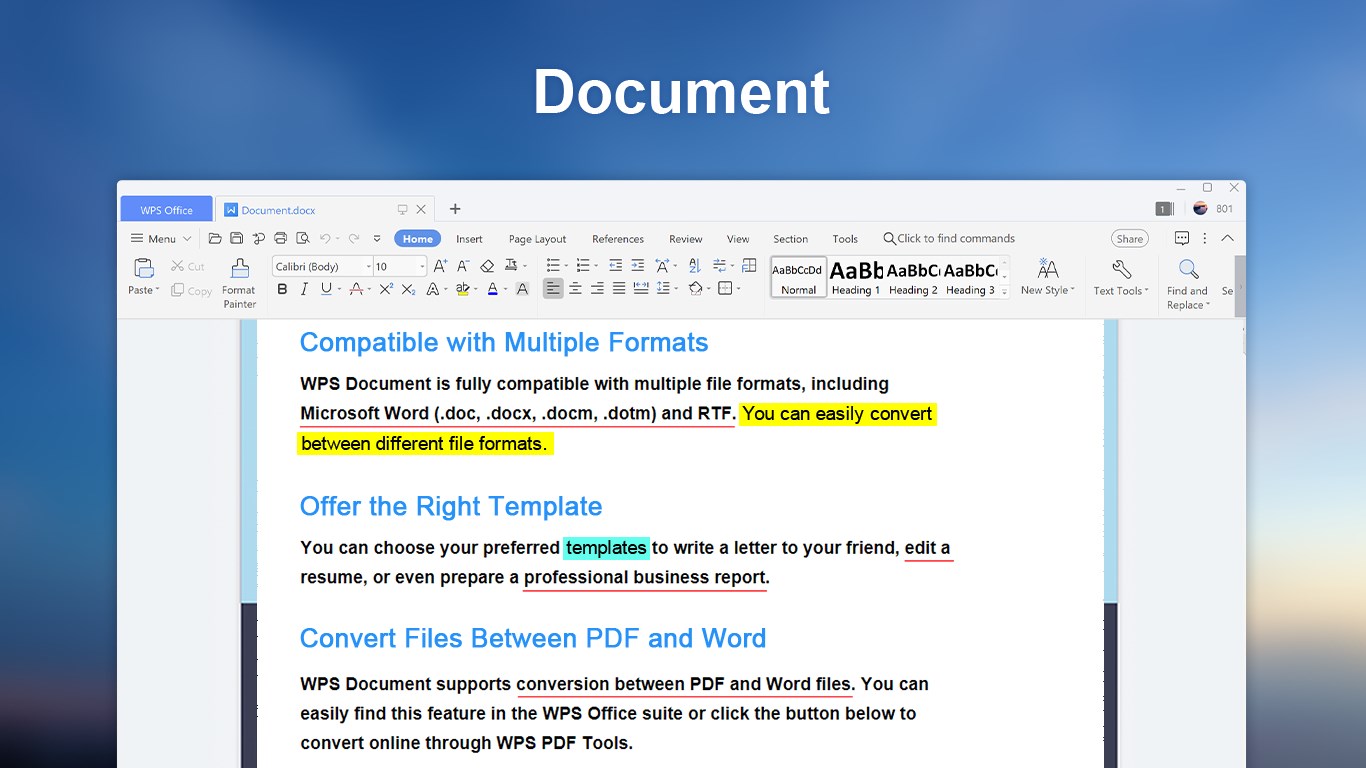Switch to the View tab

coord(738,239)
